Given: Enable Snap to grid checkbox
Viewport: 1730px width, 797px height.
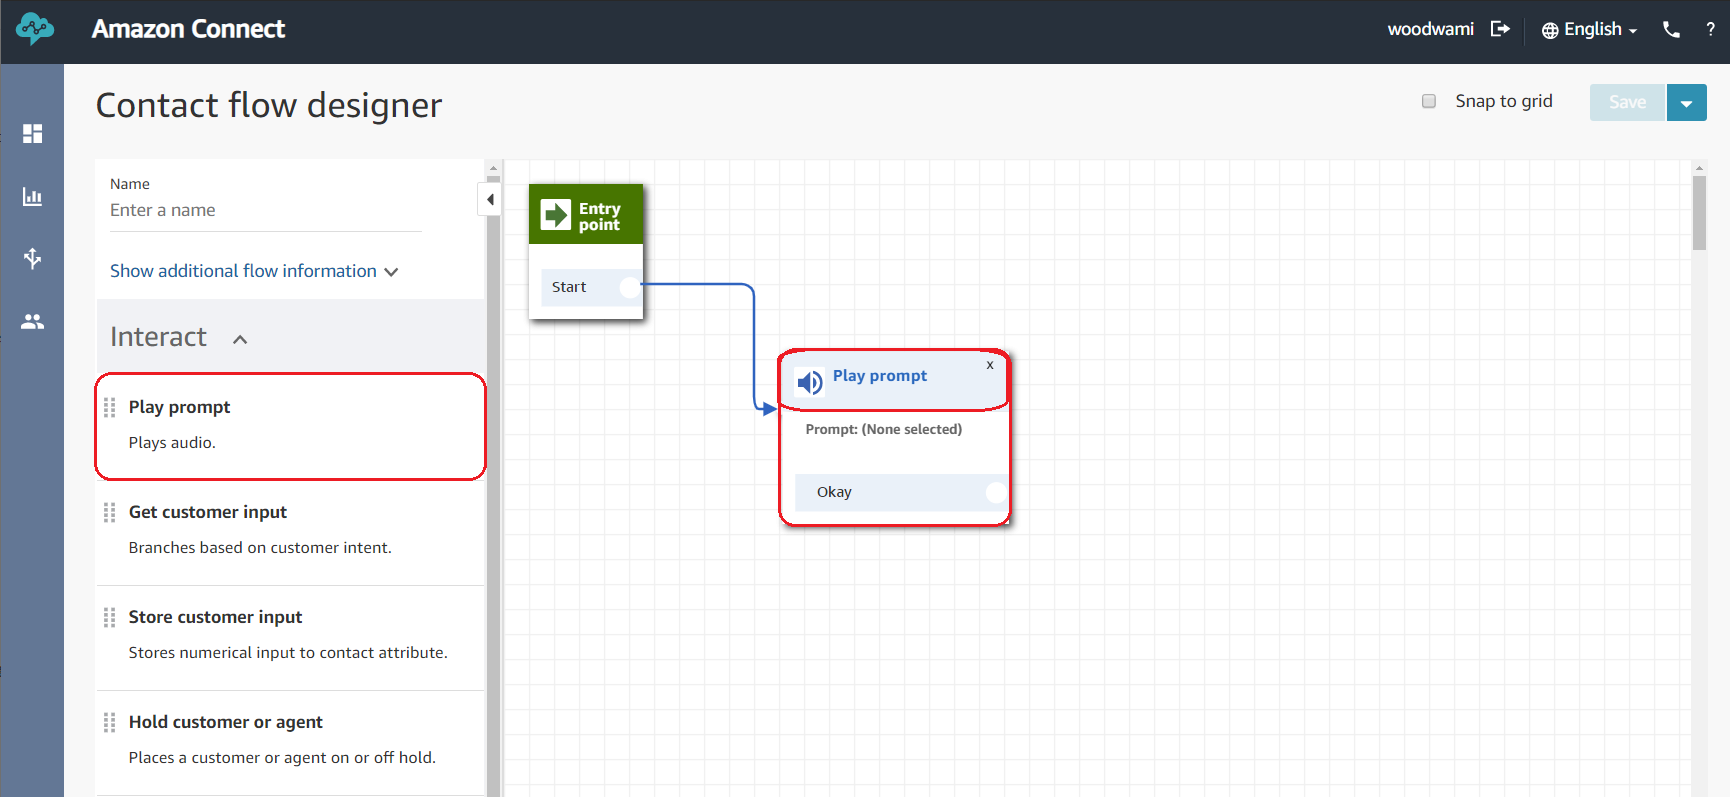Looking at the screenshot, I should [1429, 101].
